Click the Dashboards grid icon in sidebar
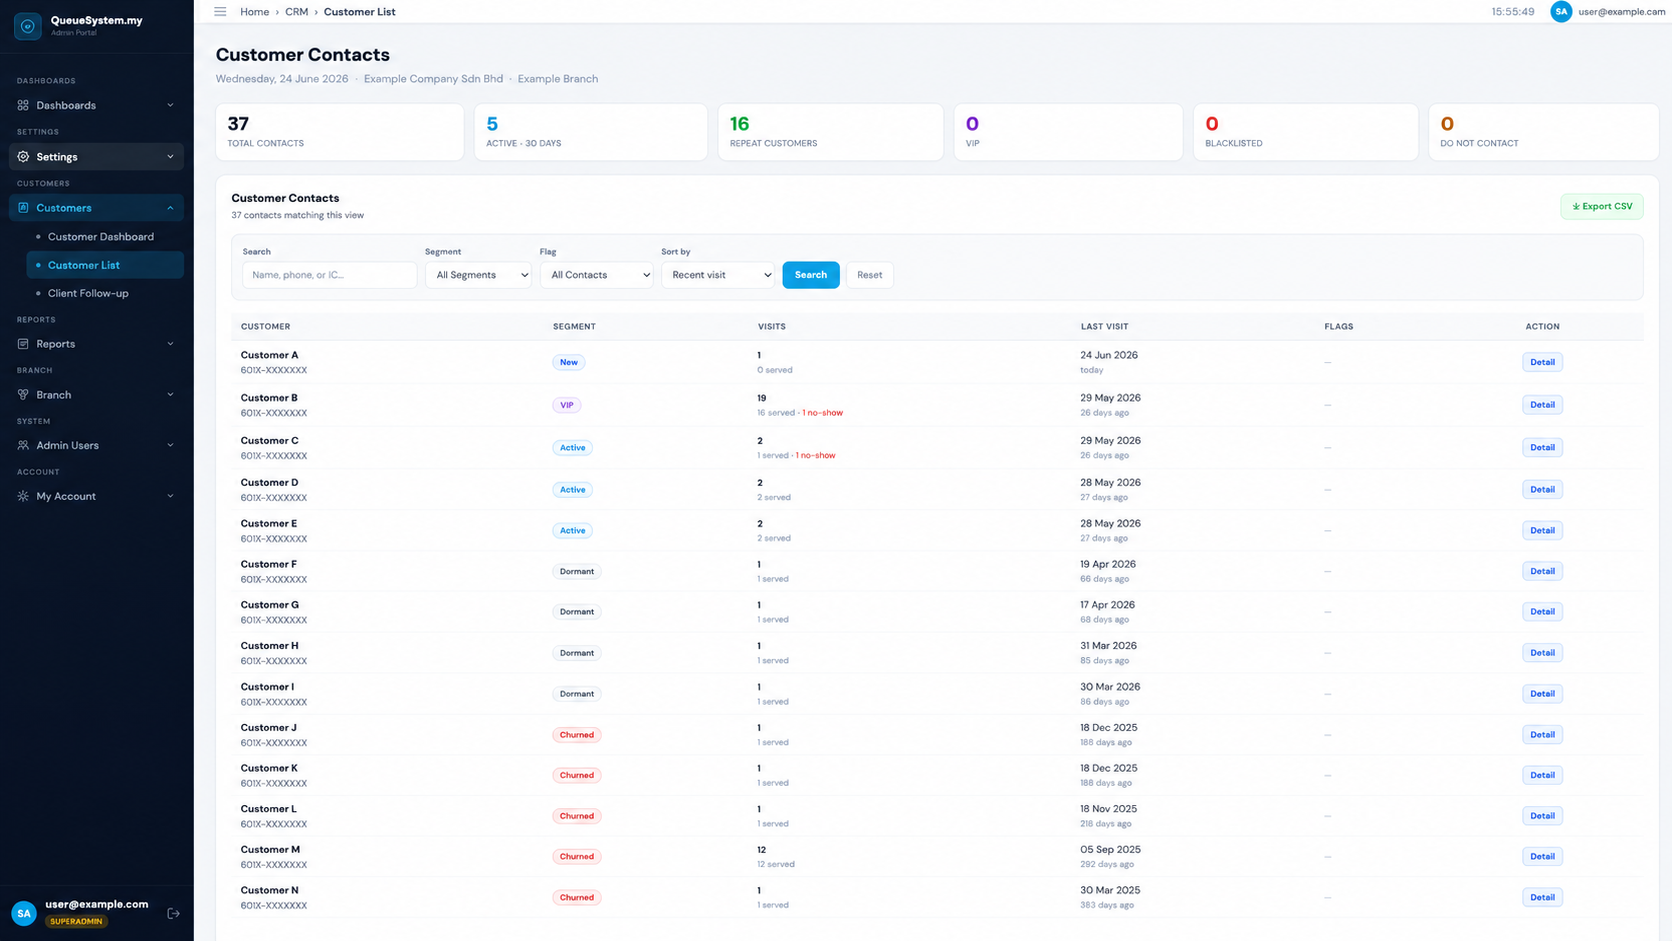1672x941 pixels. click(23, 105)
